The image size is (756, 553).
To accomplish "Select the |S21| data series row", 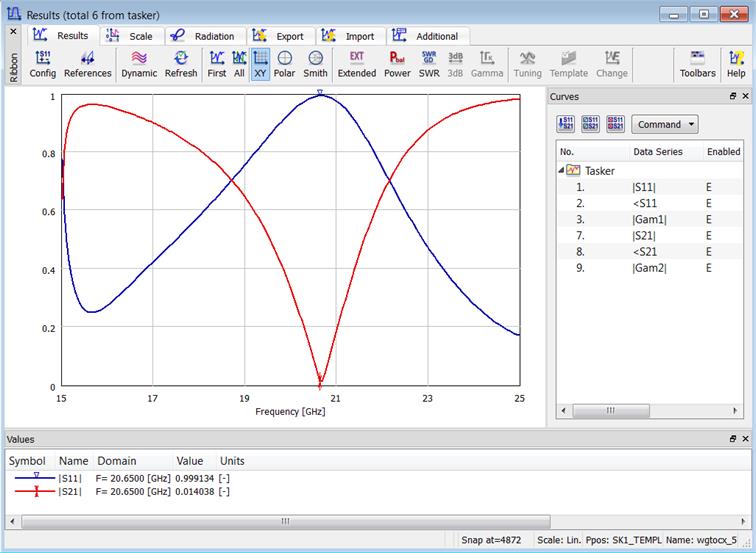I will coord(649,235).
